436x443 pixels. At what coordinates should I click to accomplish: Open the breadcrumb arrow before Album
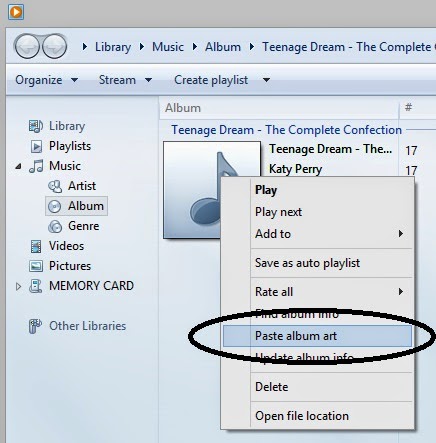(x=195, y=47)
